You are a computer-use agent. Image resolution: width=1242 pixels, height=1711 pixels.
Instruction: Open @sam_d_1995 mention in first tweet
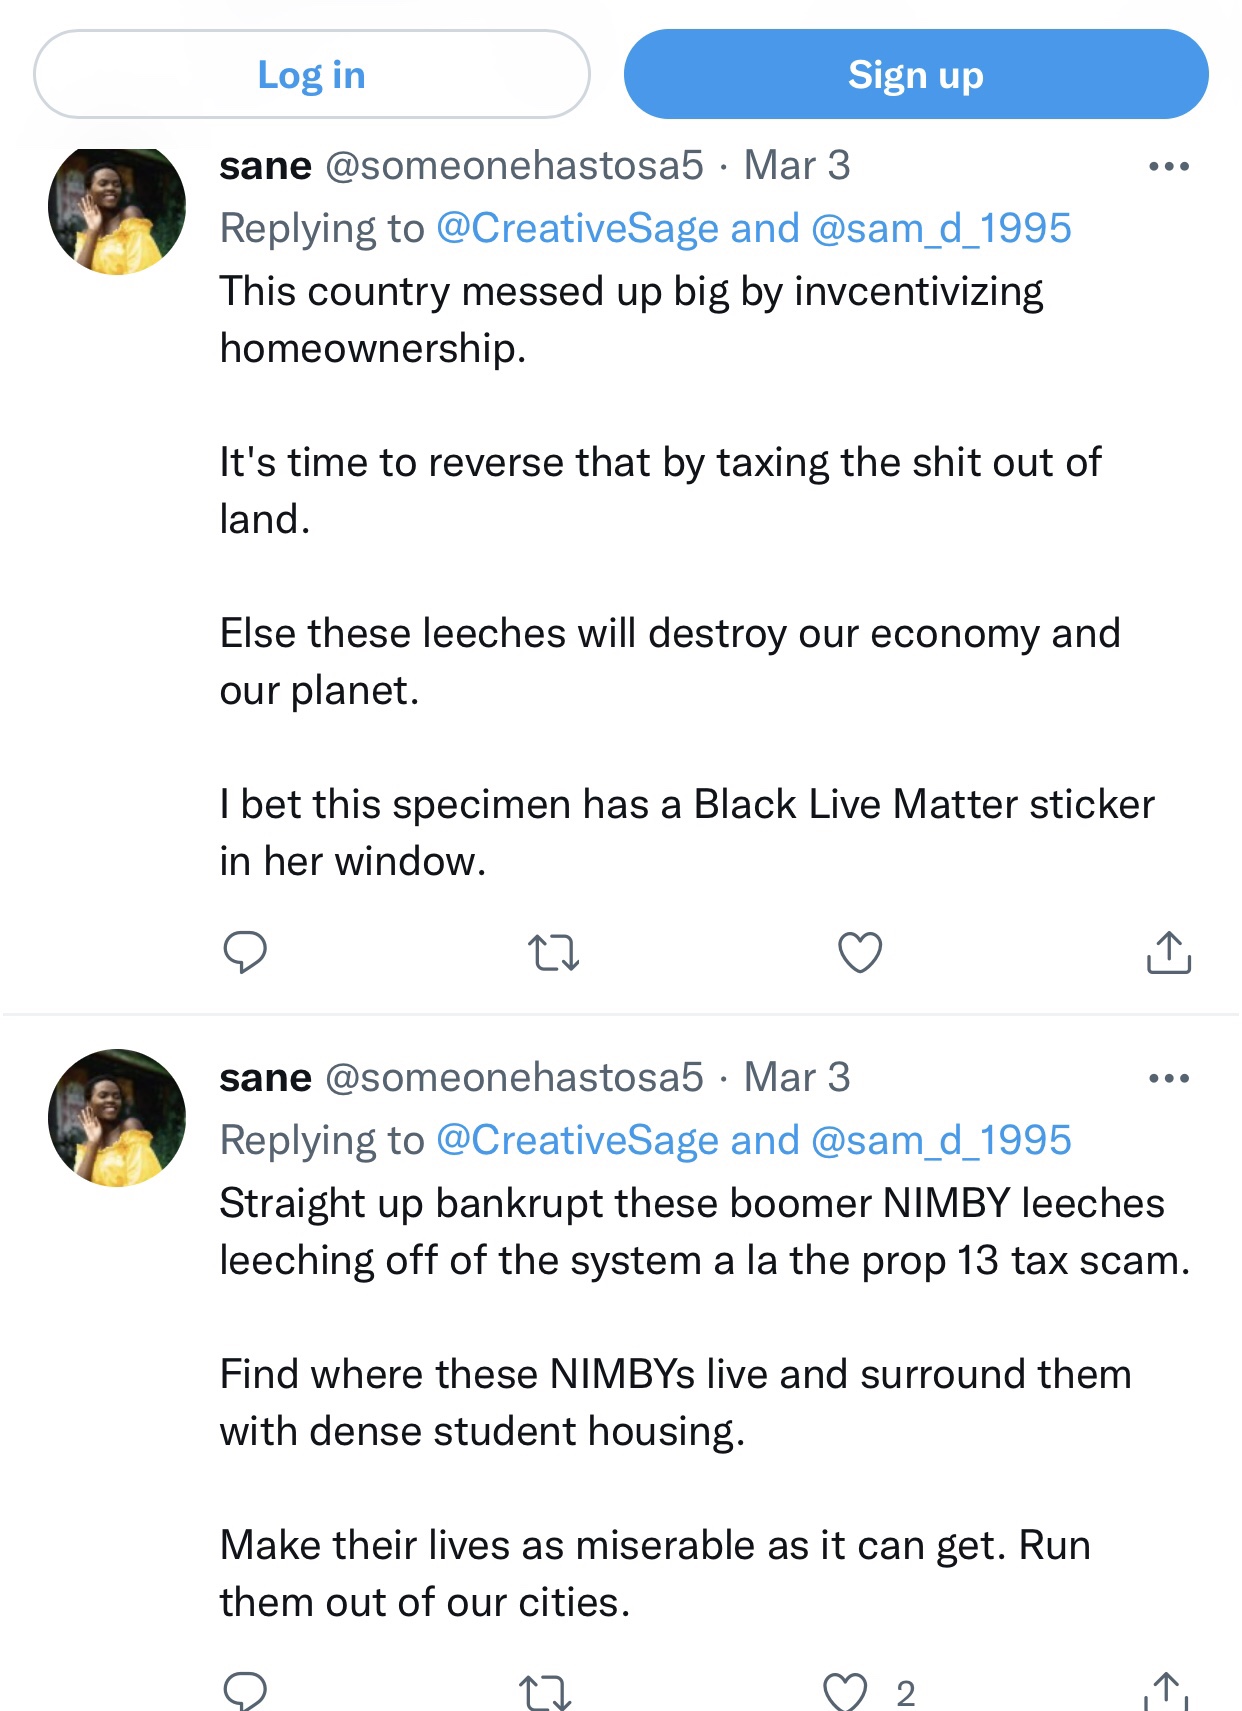pos(941,229)
